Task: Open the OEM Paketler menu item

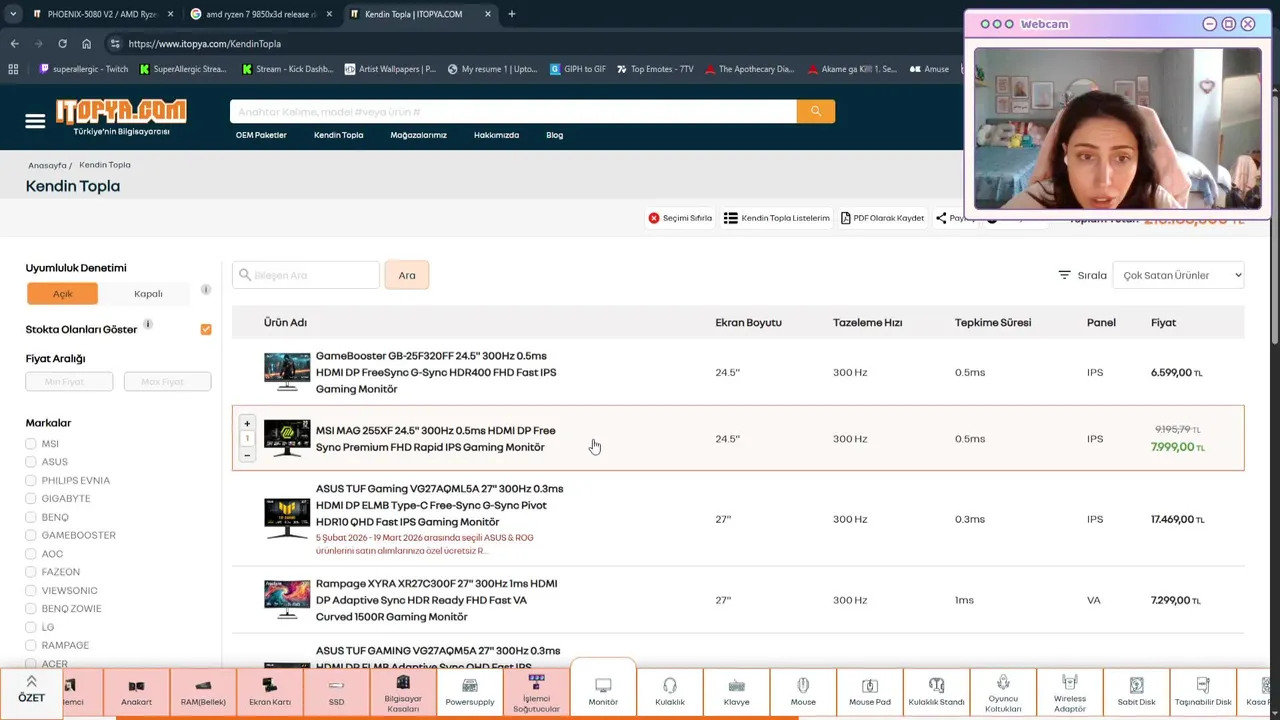Action: point(261,135)
